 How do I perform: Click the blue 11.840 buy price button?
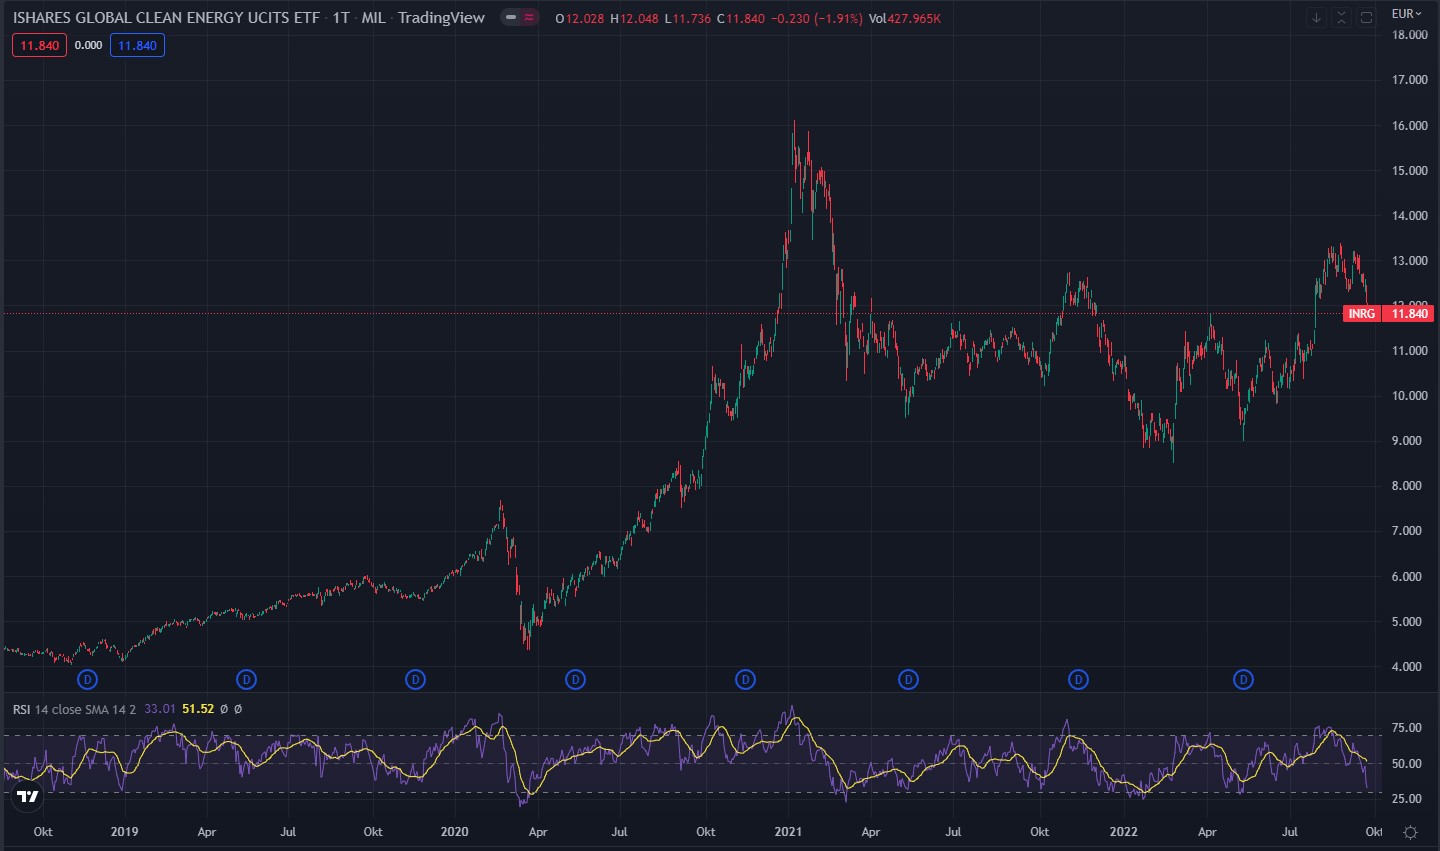(x=137, y=45)
